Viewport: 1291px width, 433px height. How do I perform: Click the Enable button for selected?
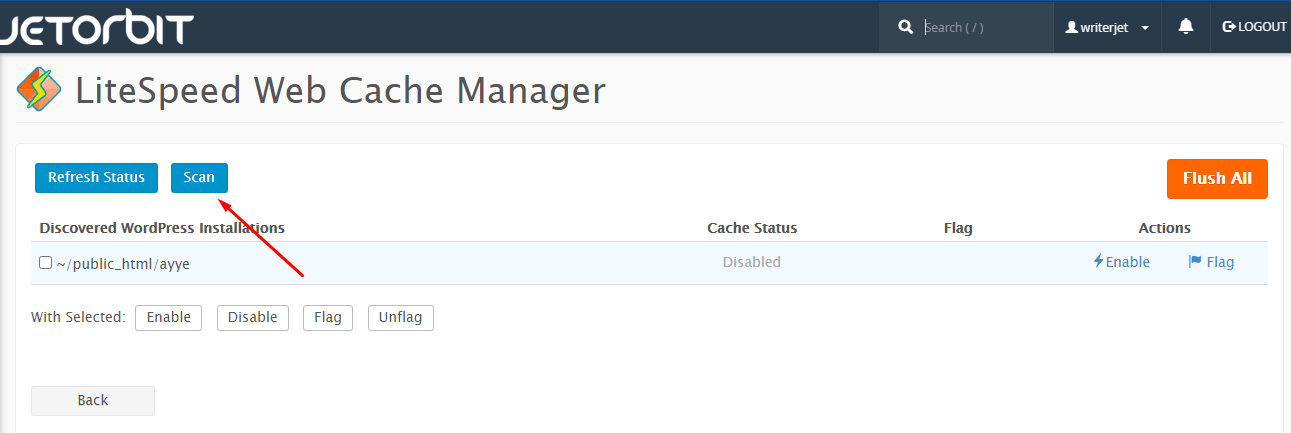[169, 317]
